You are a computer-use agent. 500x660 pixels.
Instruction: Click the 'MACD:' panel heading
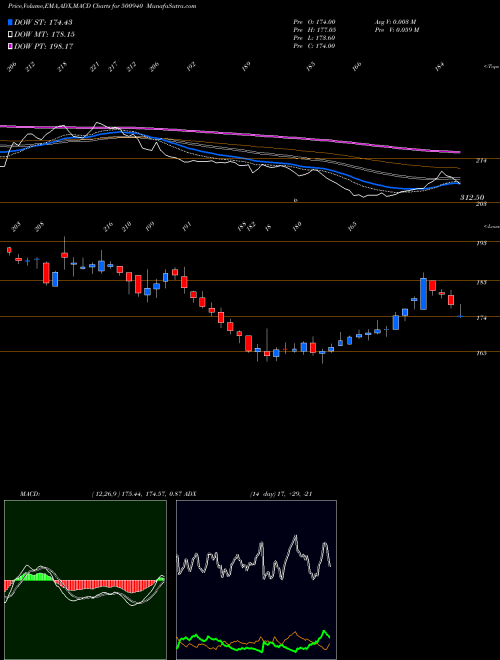point(29,494)
